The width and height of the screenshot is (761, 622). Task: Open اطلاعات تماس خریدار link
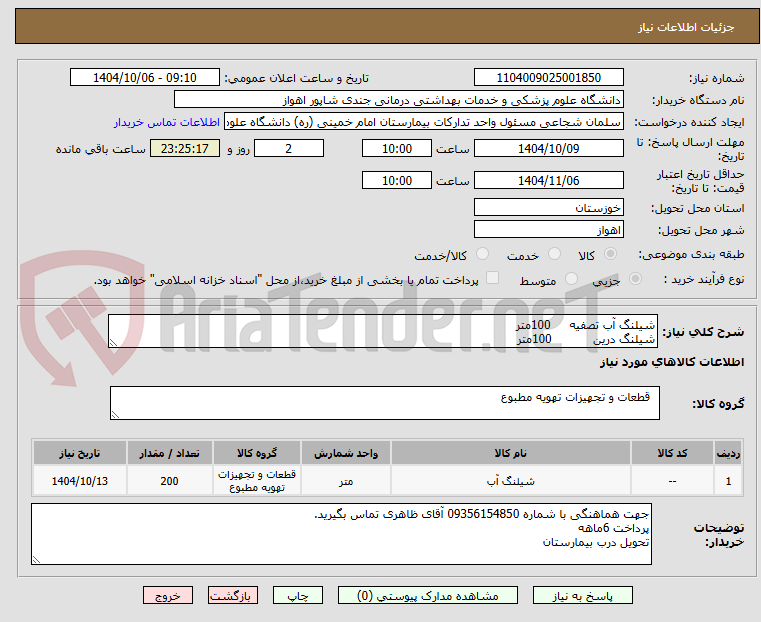coord(166,122)
